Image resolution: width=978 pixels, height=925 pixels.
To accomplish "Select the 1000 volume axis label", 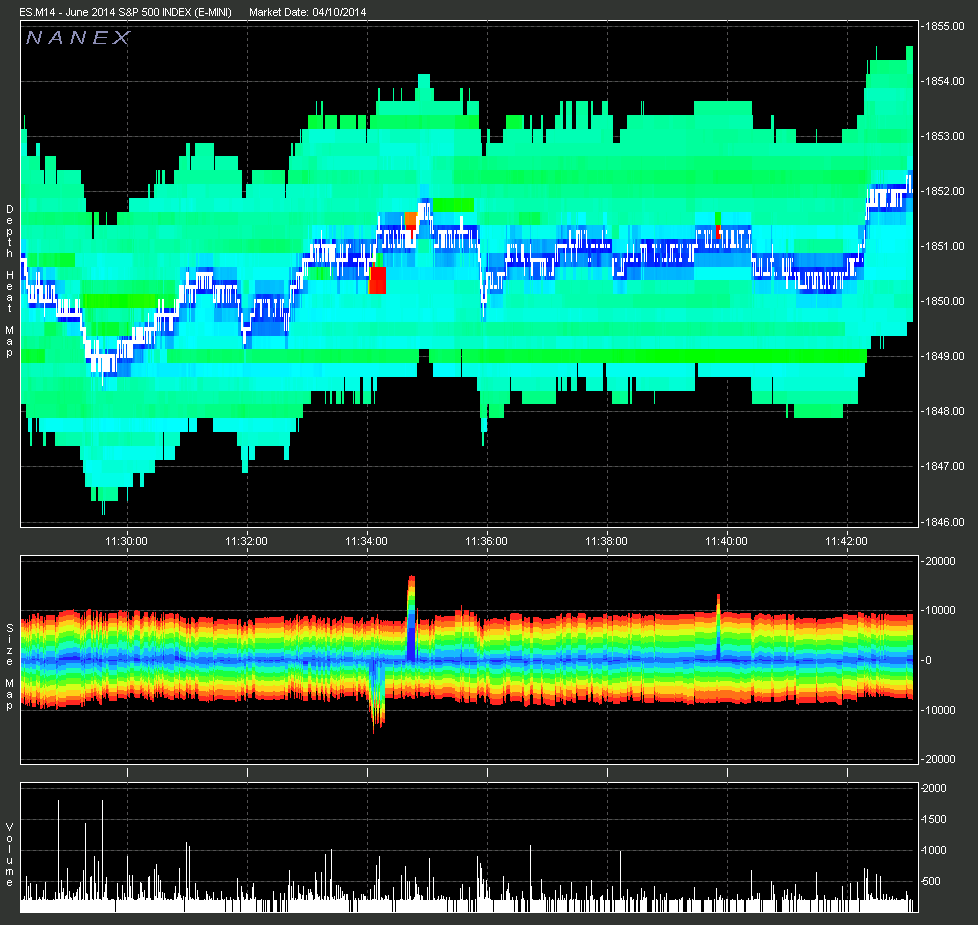I will [x=934, y=850].
